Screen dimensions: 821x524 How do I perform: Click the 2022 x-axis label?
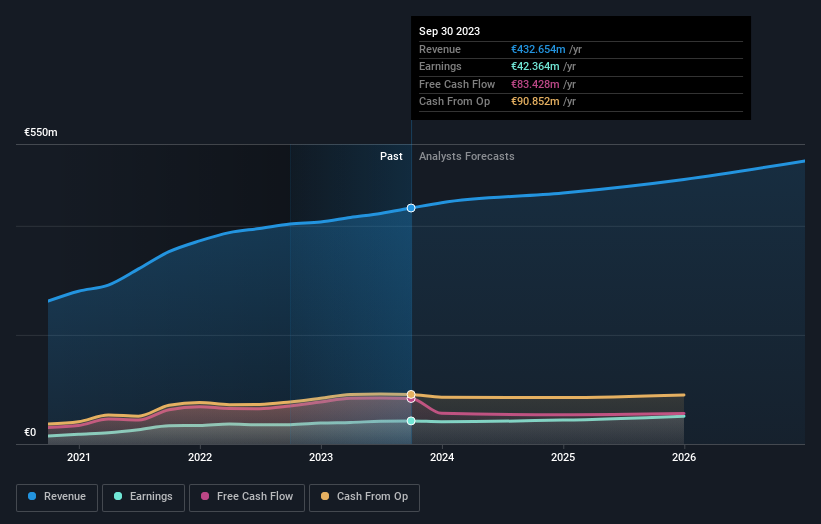coord(200,457)
